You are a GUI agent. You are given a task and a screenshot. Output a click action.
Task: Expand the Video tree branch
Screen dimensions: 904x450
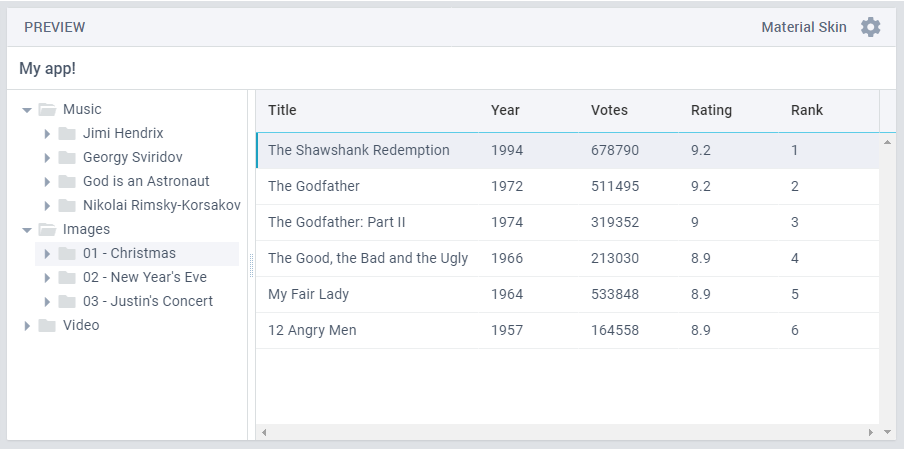[x=27, y=326]
